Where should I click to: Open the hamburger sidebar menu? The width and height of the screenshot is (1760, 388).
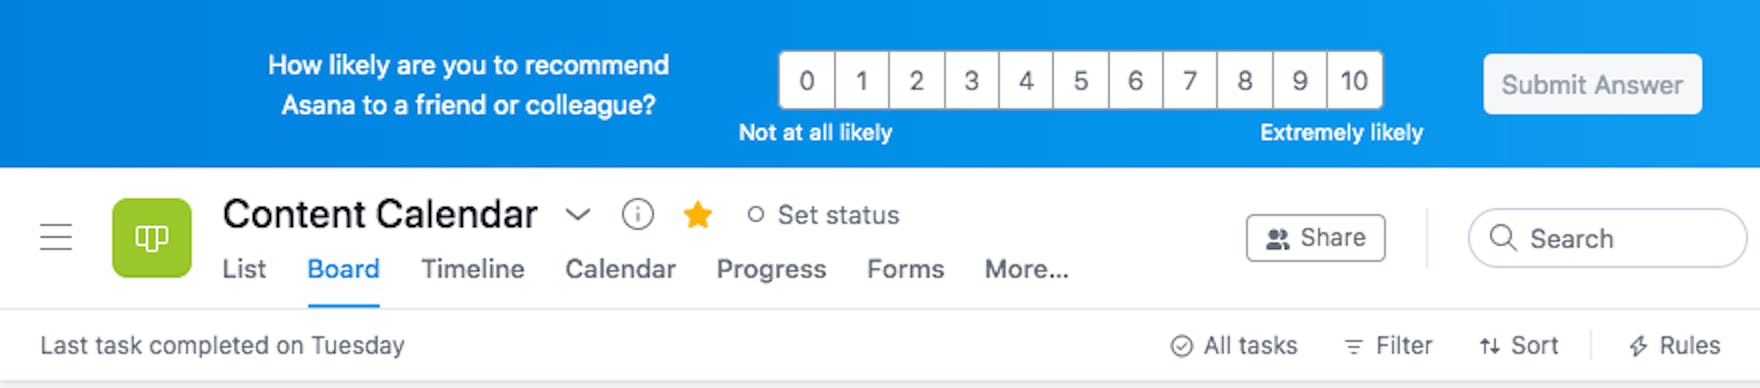pos(56,237)
